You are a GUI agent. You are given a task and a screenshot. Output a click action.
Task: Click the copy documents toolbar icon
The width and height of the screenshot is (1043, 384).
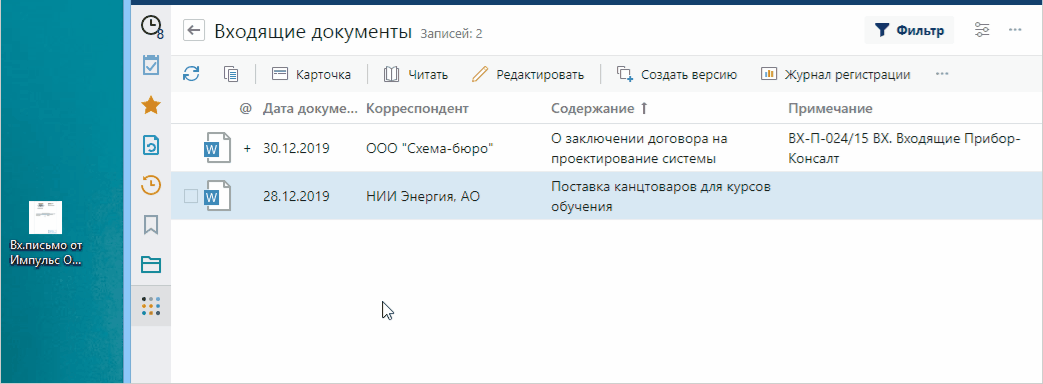tap(231, 74)
